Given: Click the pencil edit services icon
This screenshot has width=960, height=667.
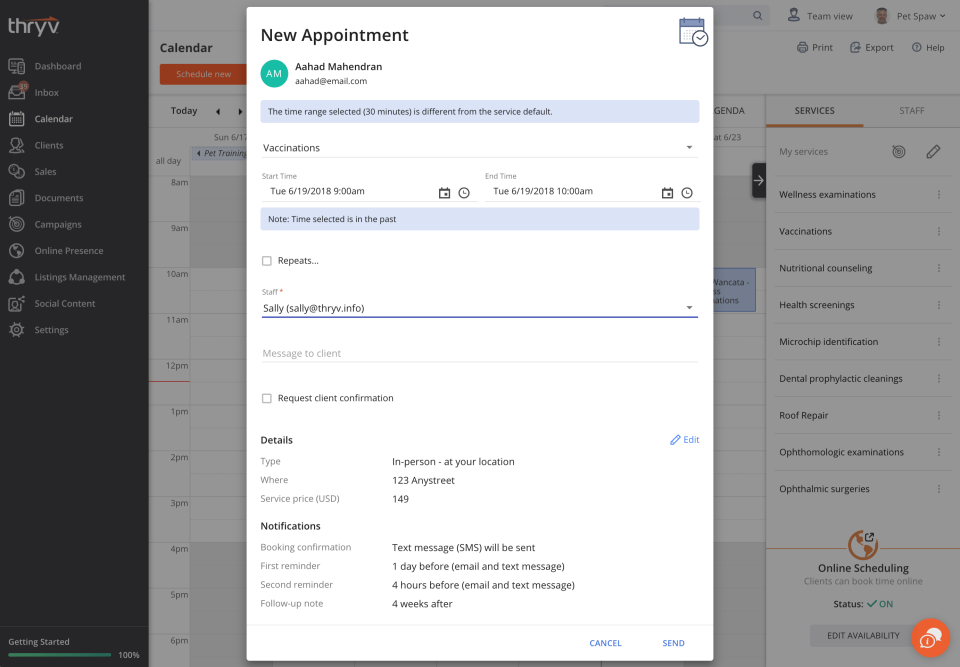Looking at the screenshot, I should [x=933, y=152].
